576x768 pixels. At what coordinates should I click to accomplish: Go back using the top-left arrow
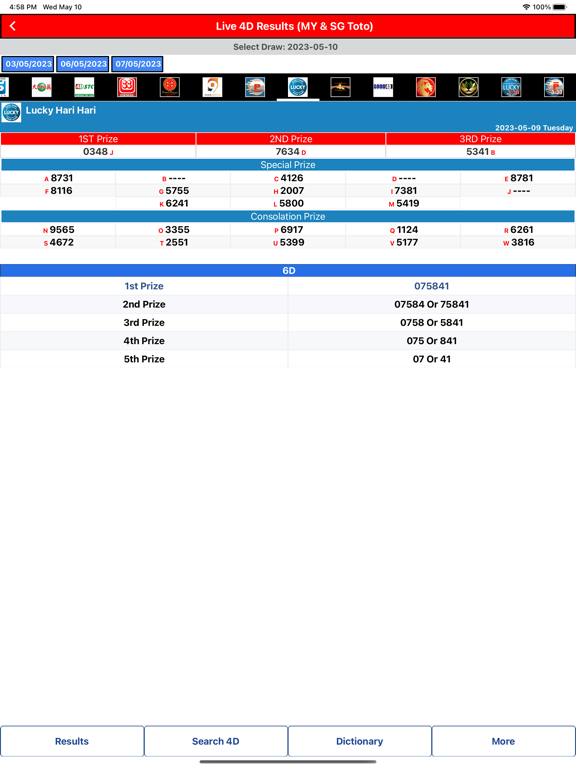13,26
